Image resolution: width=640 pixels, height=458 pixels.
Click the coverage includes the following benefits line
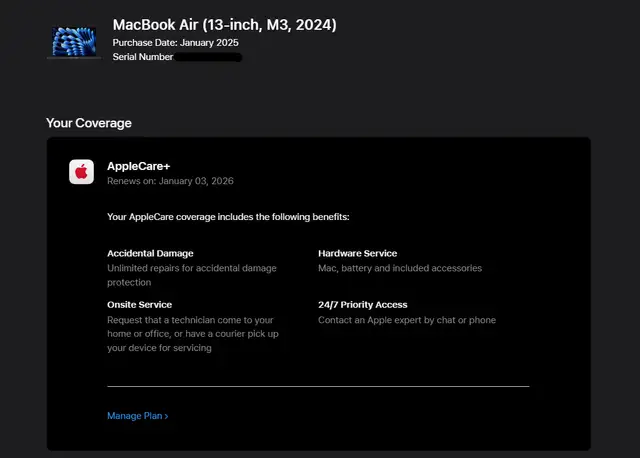(228, 217)
